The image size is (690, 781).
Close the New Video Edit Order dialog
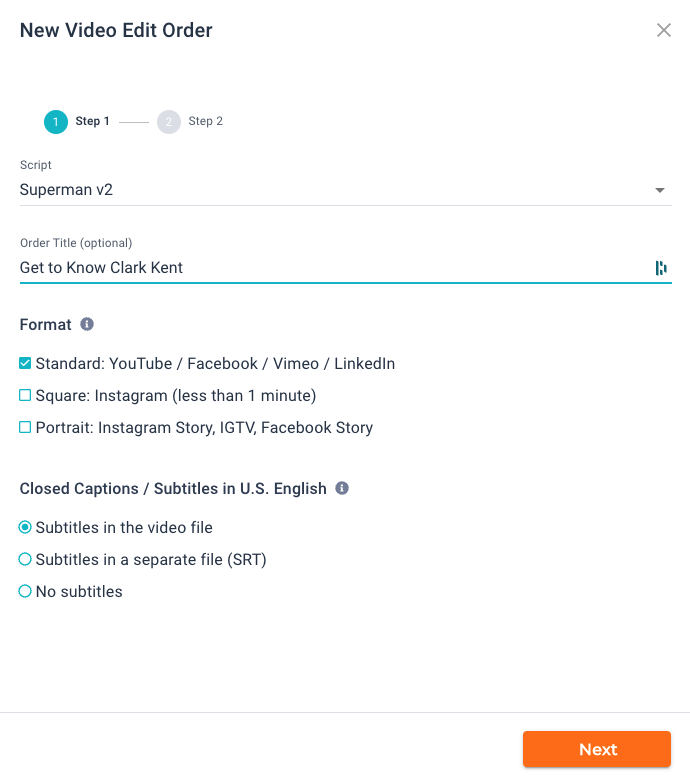(664, 30)
